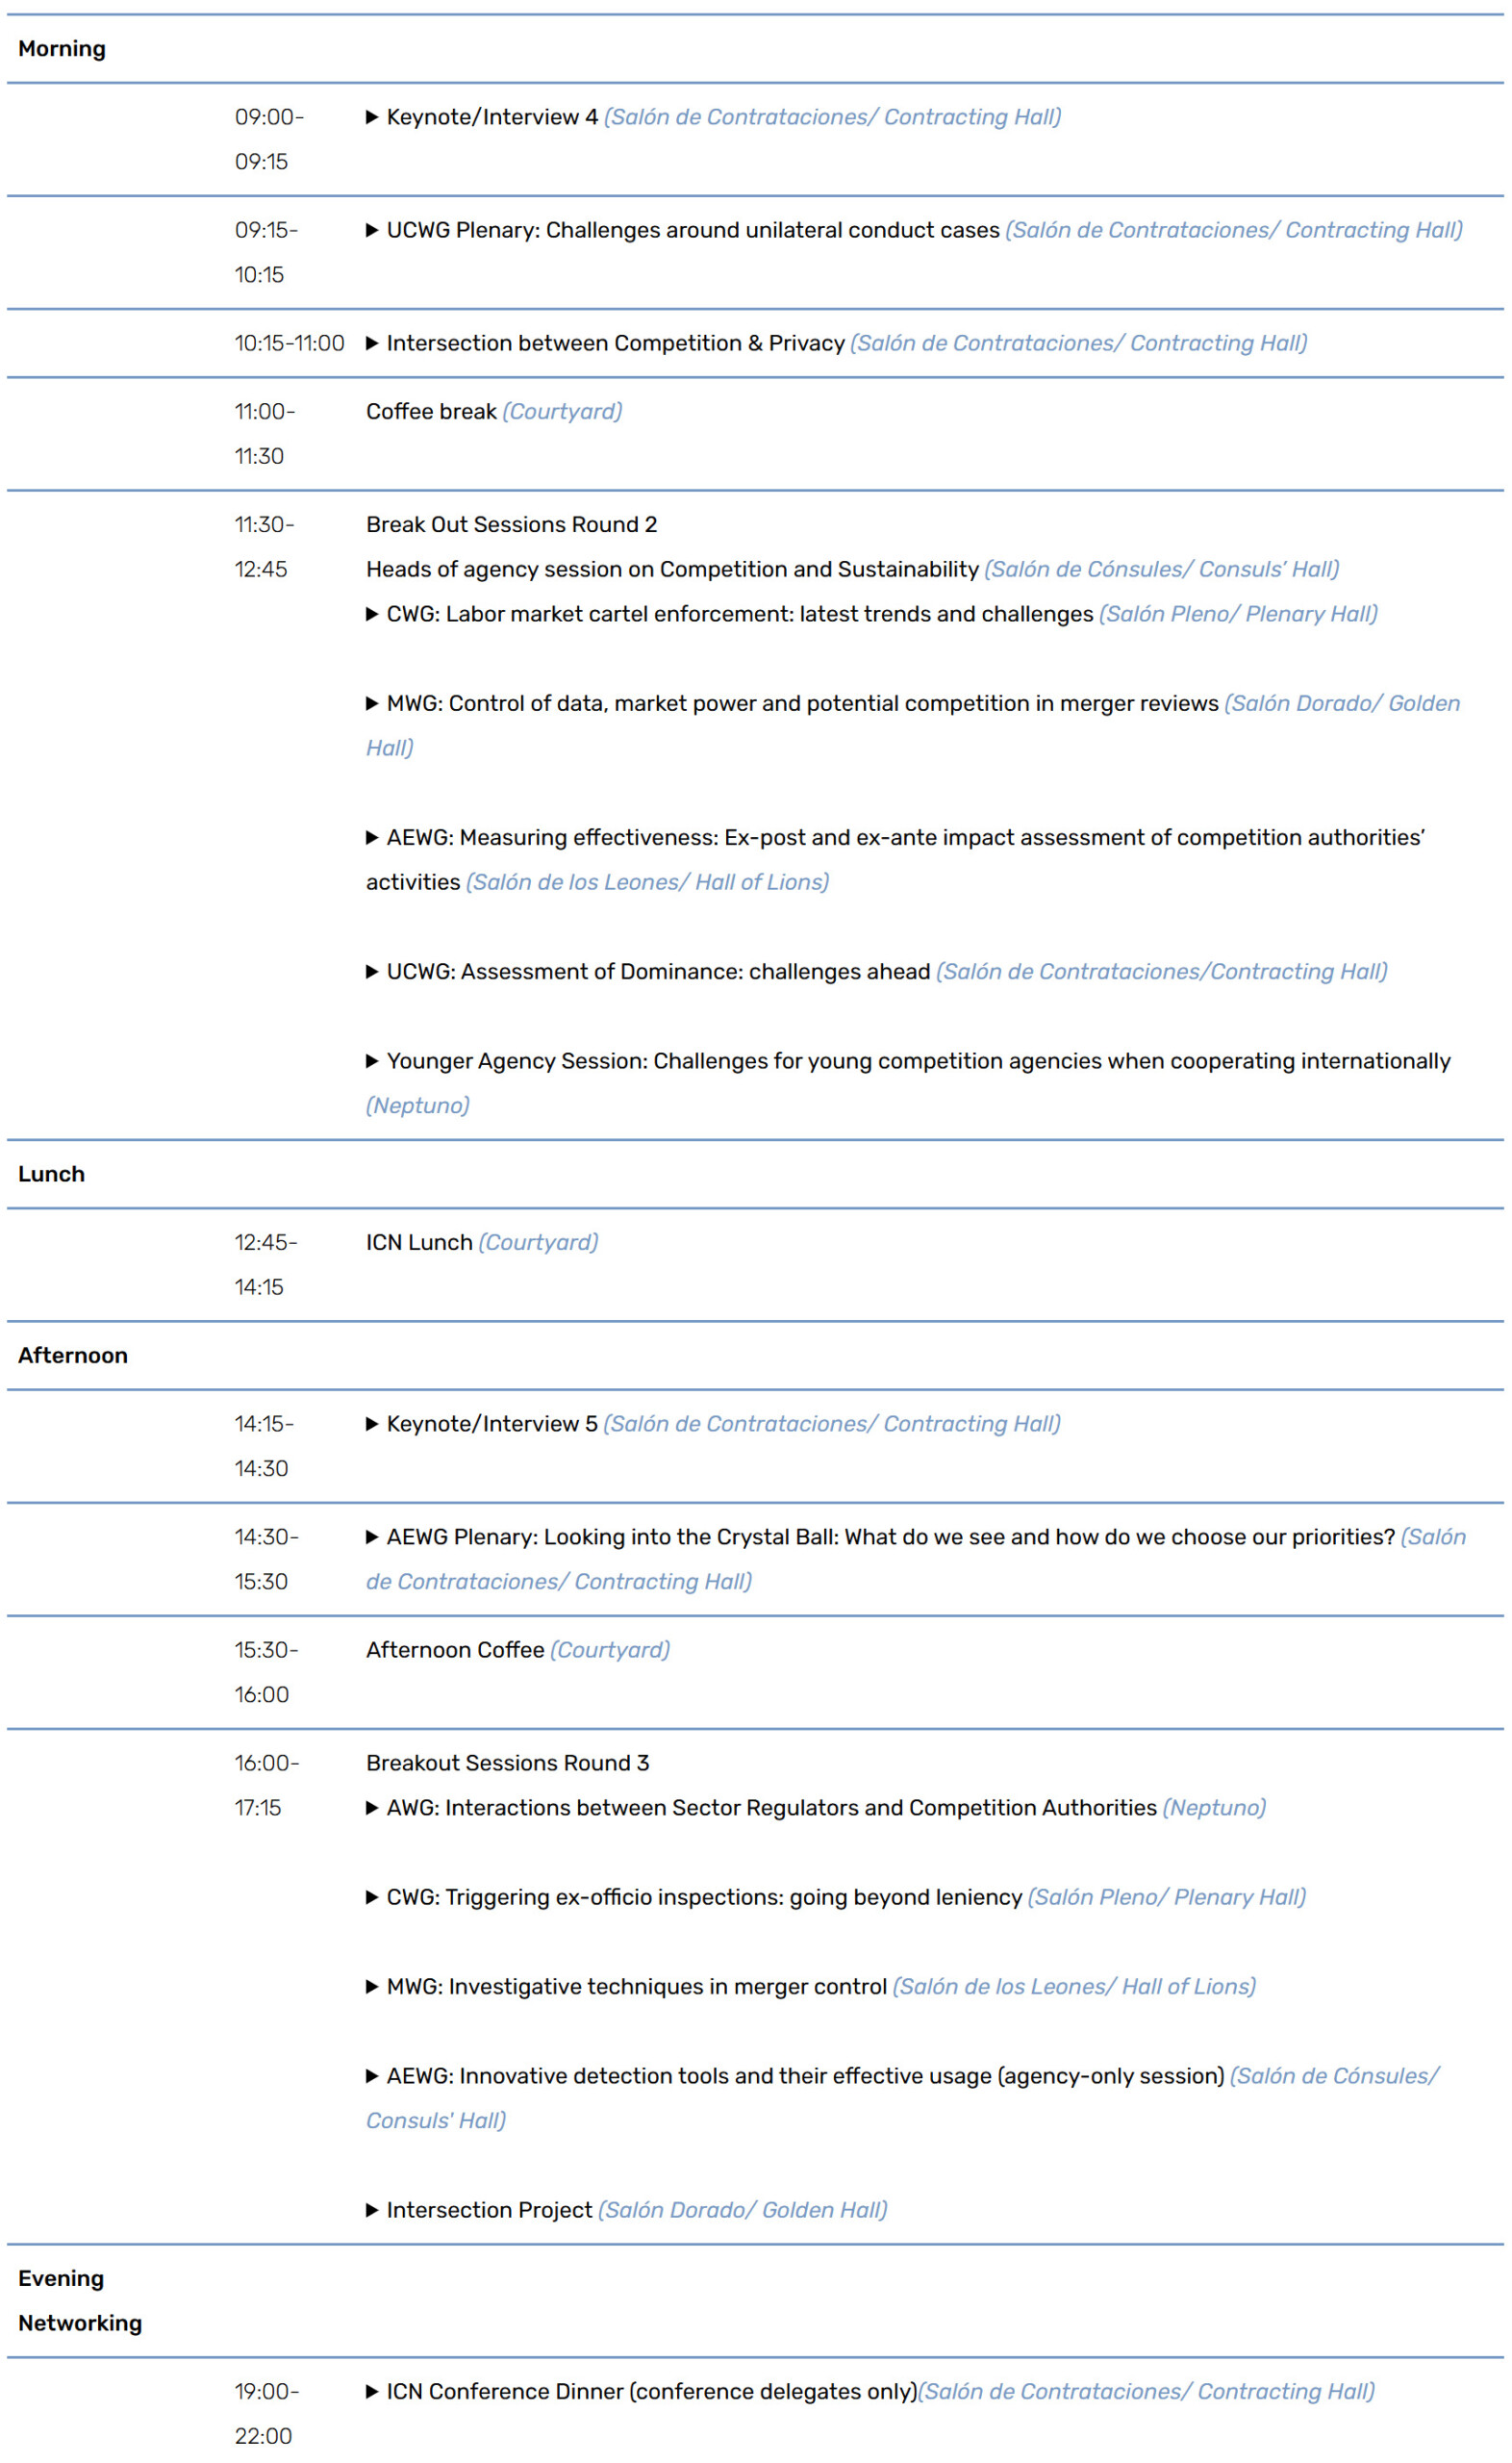Click the Afternoon Coffee entry
Image resolution: width=1512 pixels, height=2463 pixels.
click(455, 1651)
